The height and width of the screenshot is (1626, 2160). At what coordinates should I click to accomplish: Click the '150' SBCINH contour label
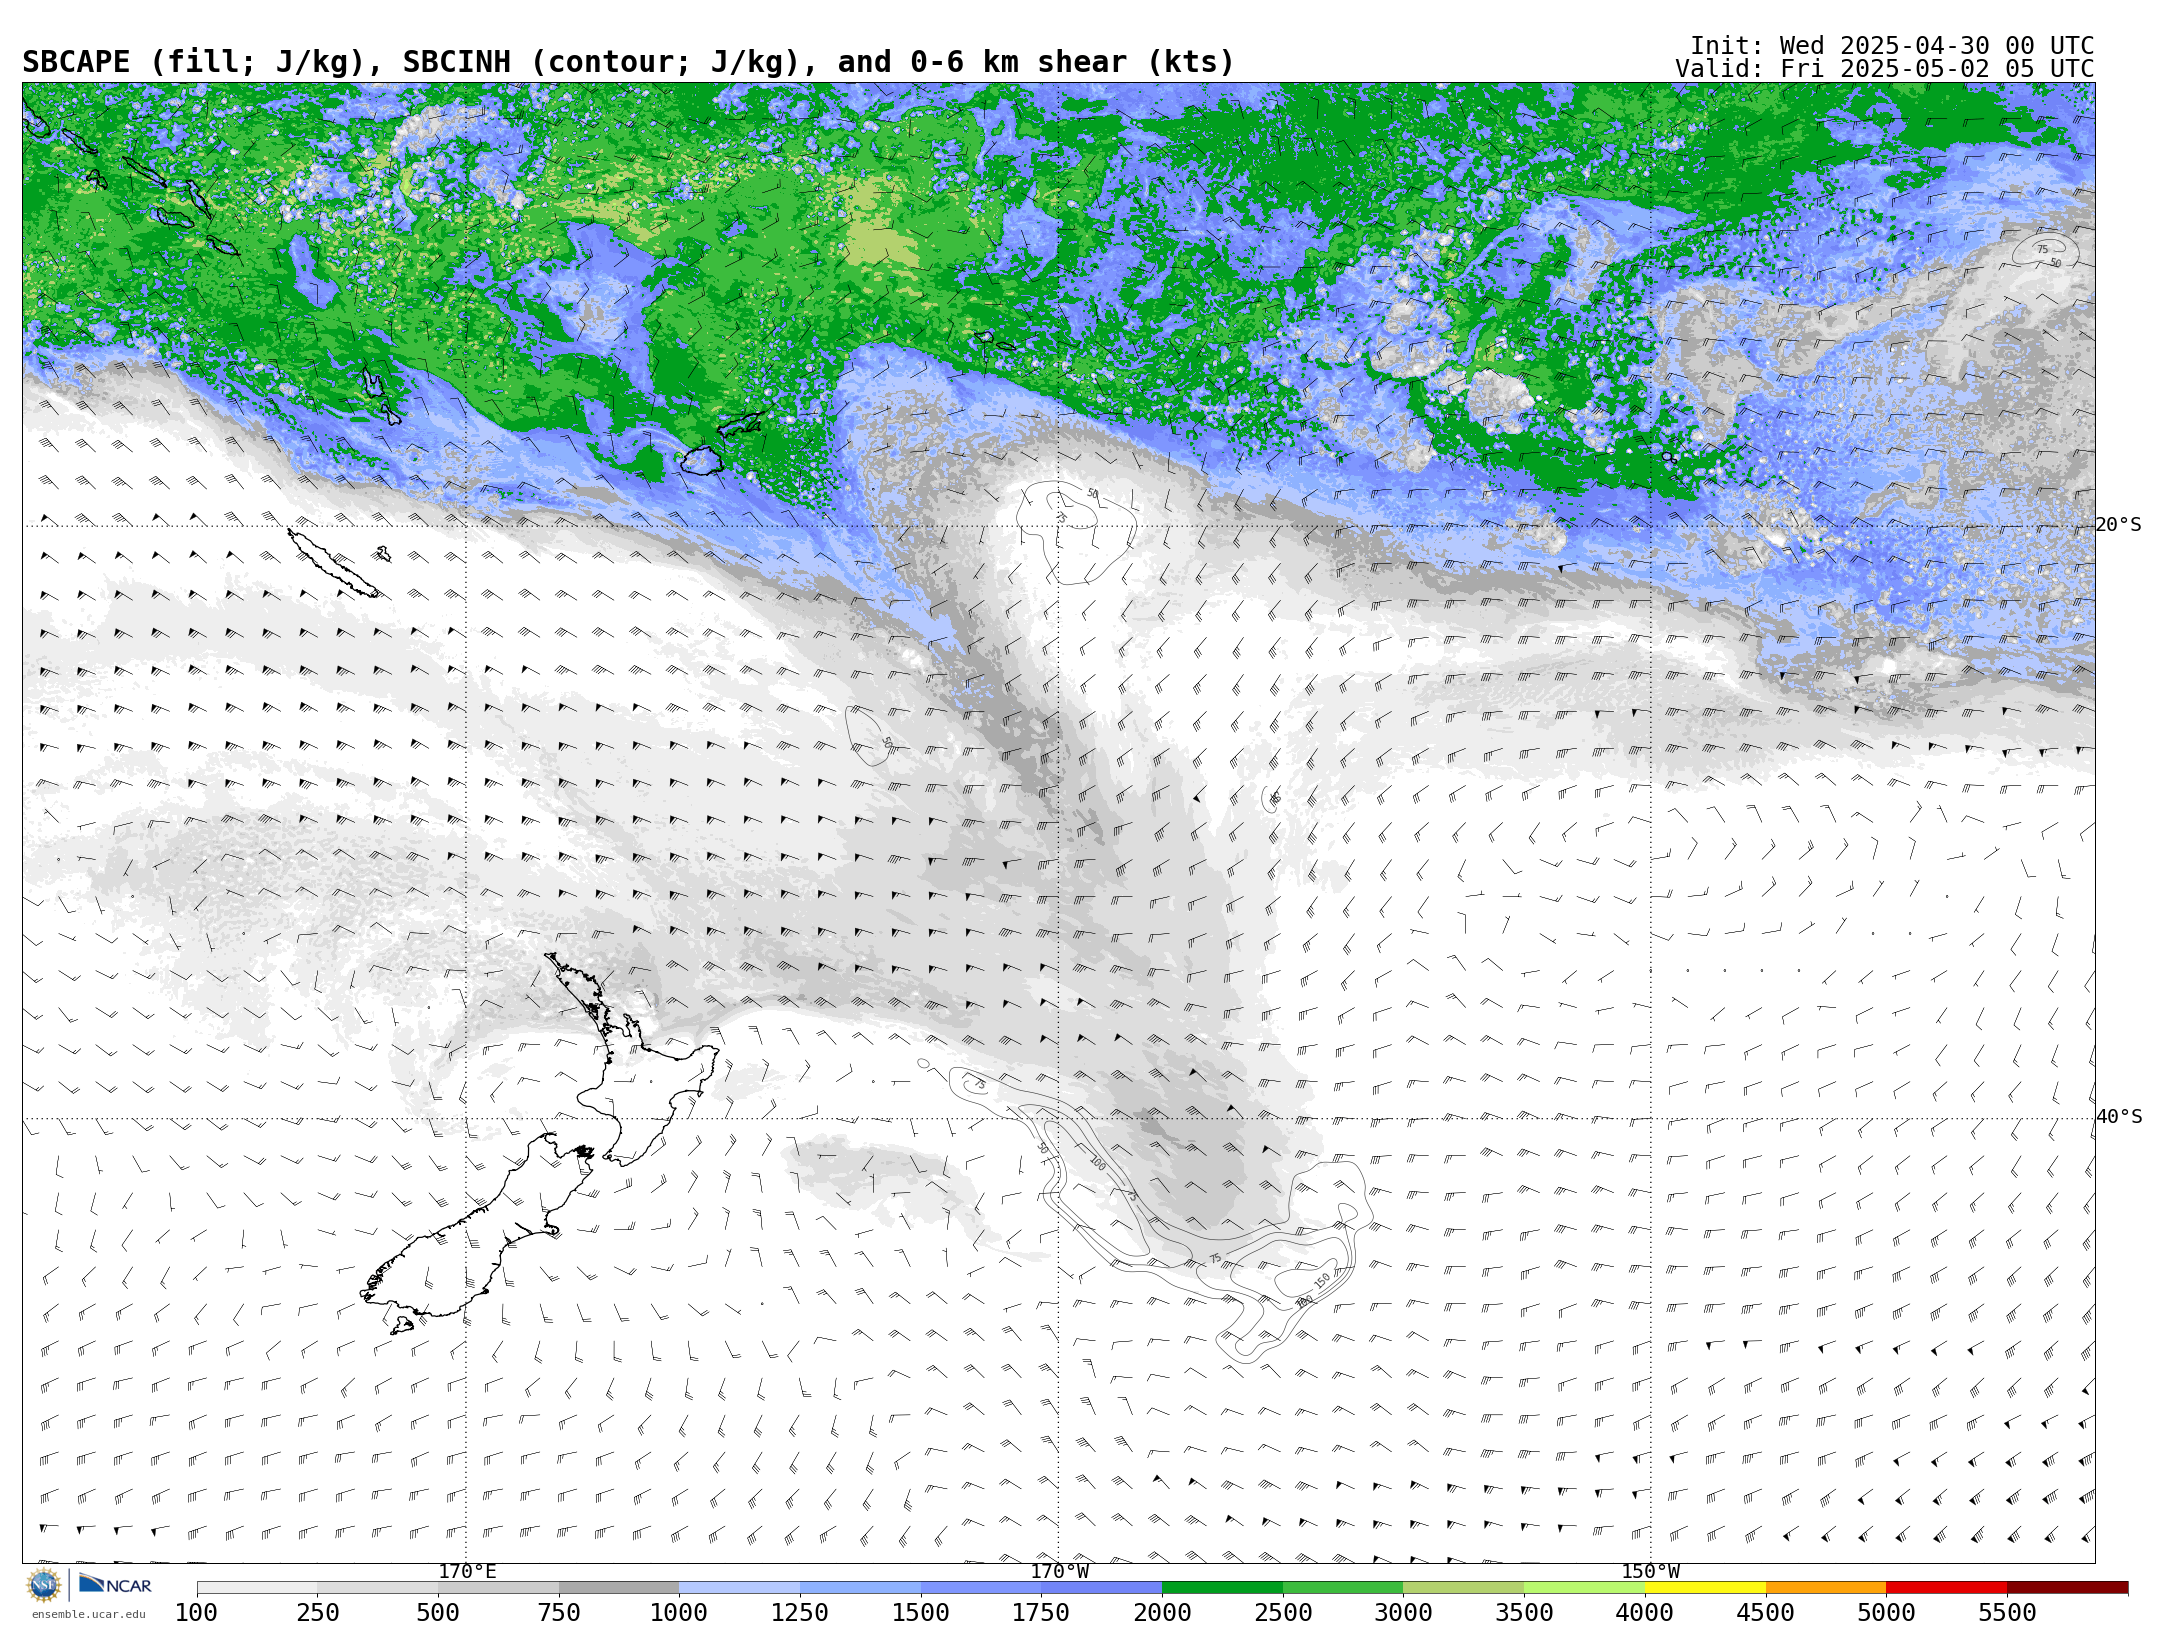point(1322,1280)
